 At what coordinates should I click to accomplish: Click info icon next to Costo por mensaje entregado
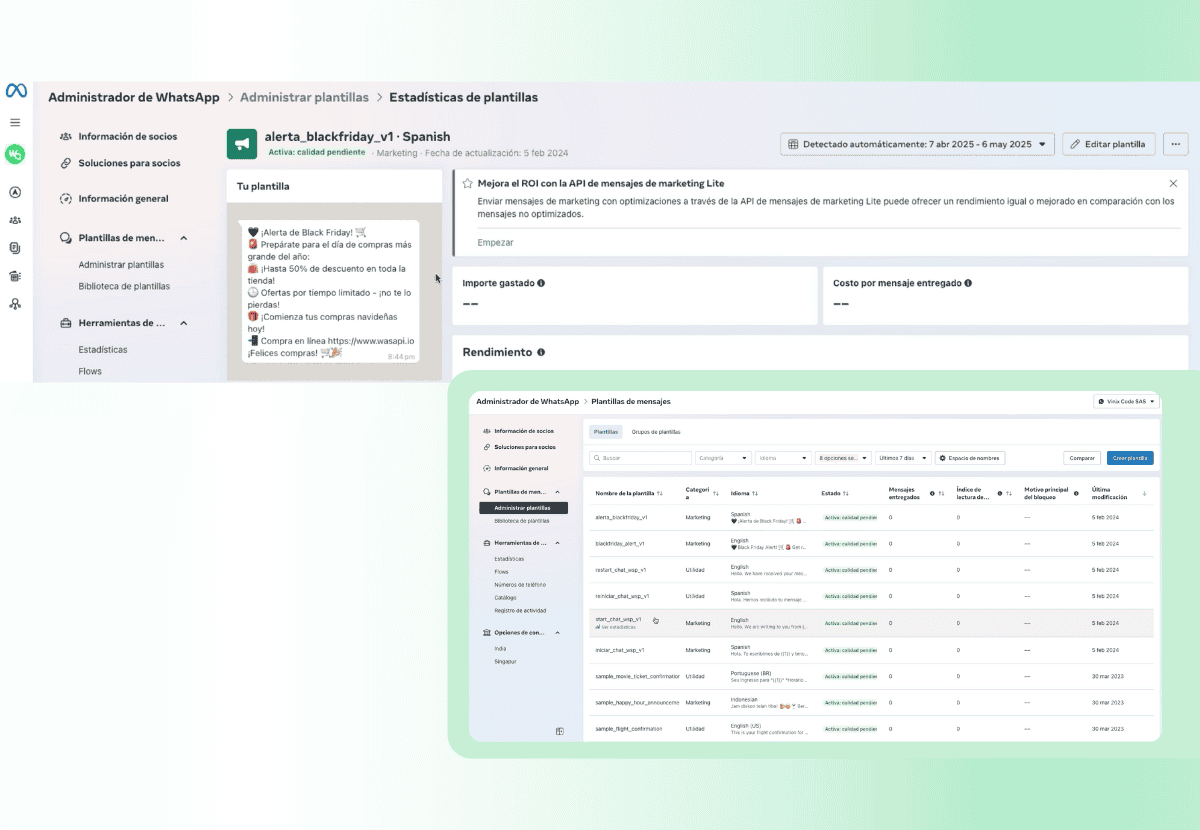968,283
